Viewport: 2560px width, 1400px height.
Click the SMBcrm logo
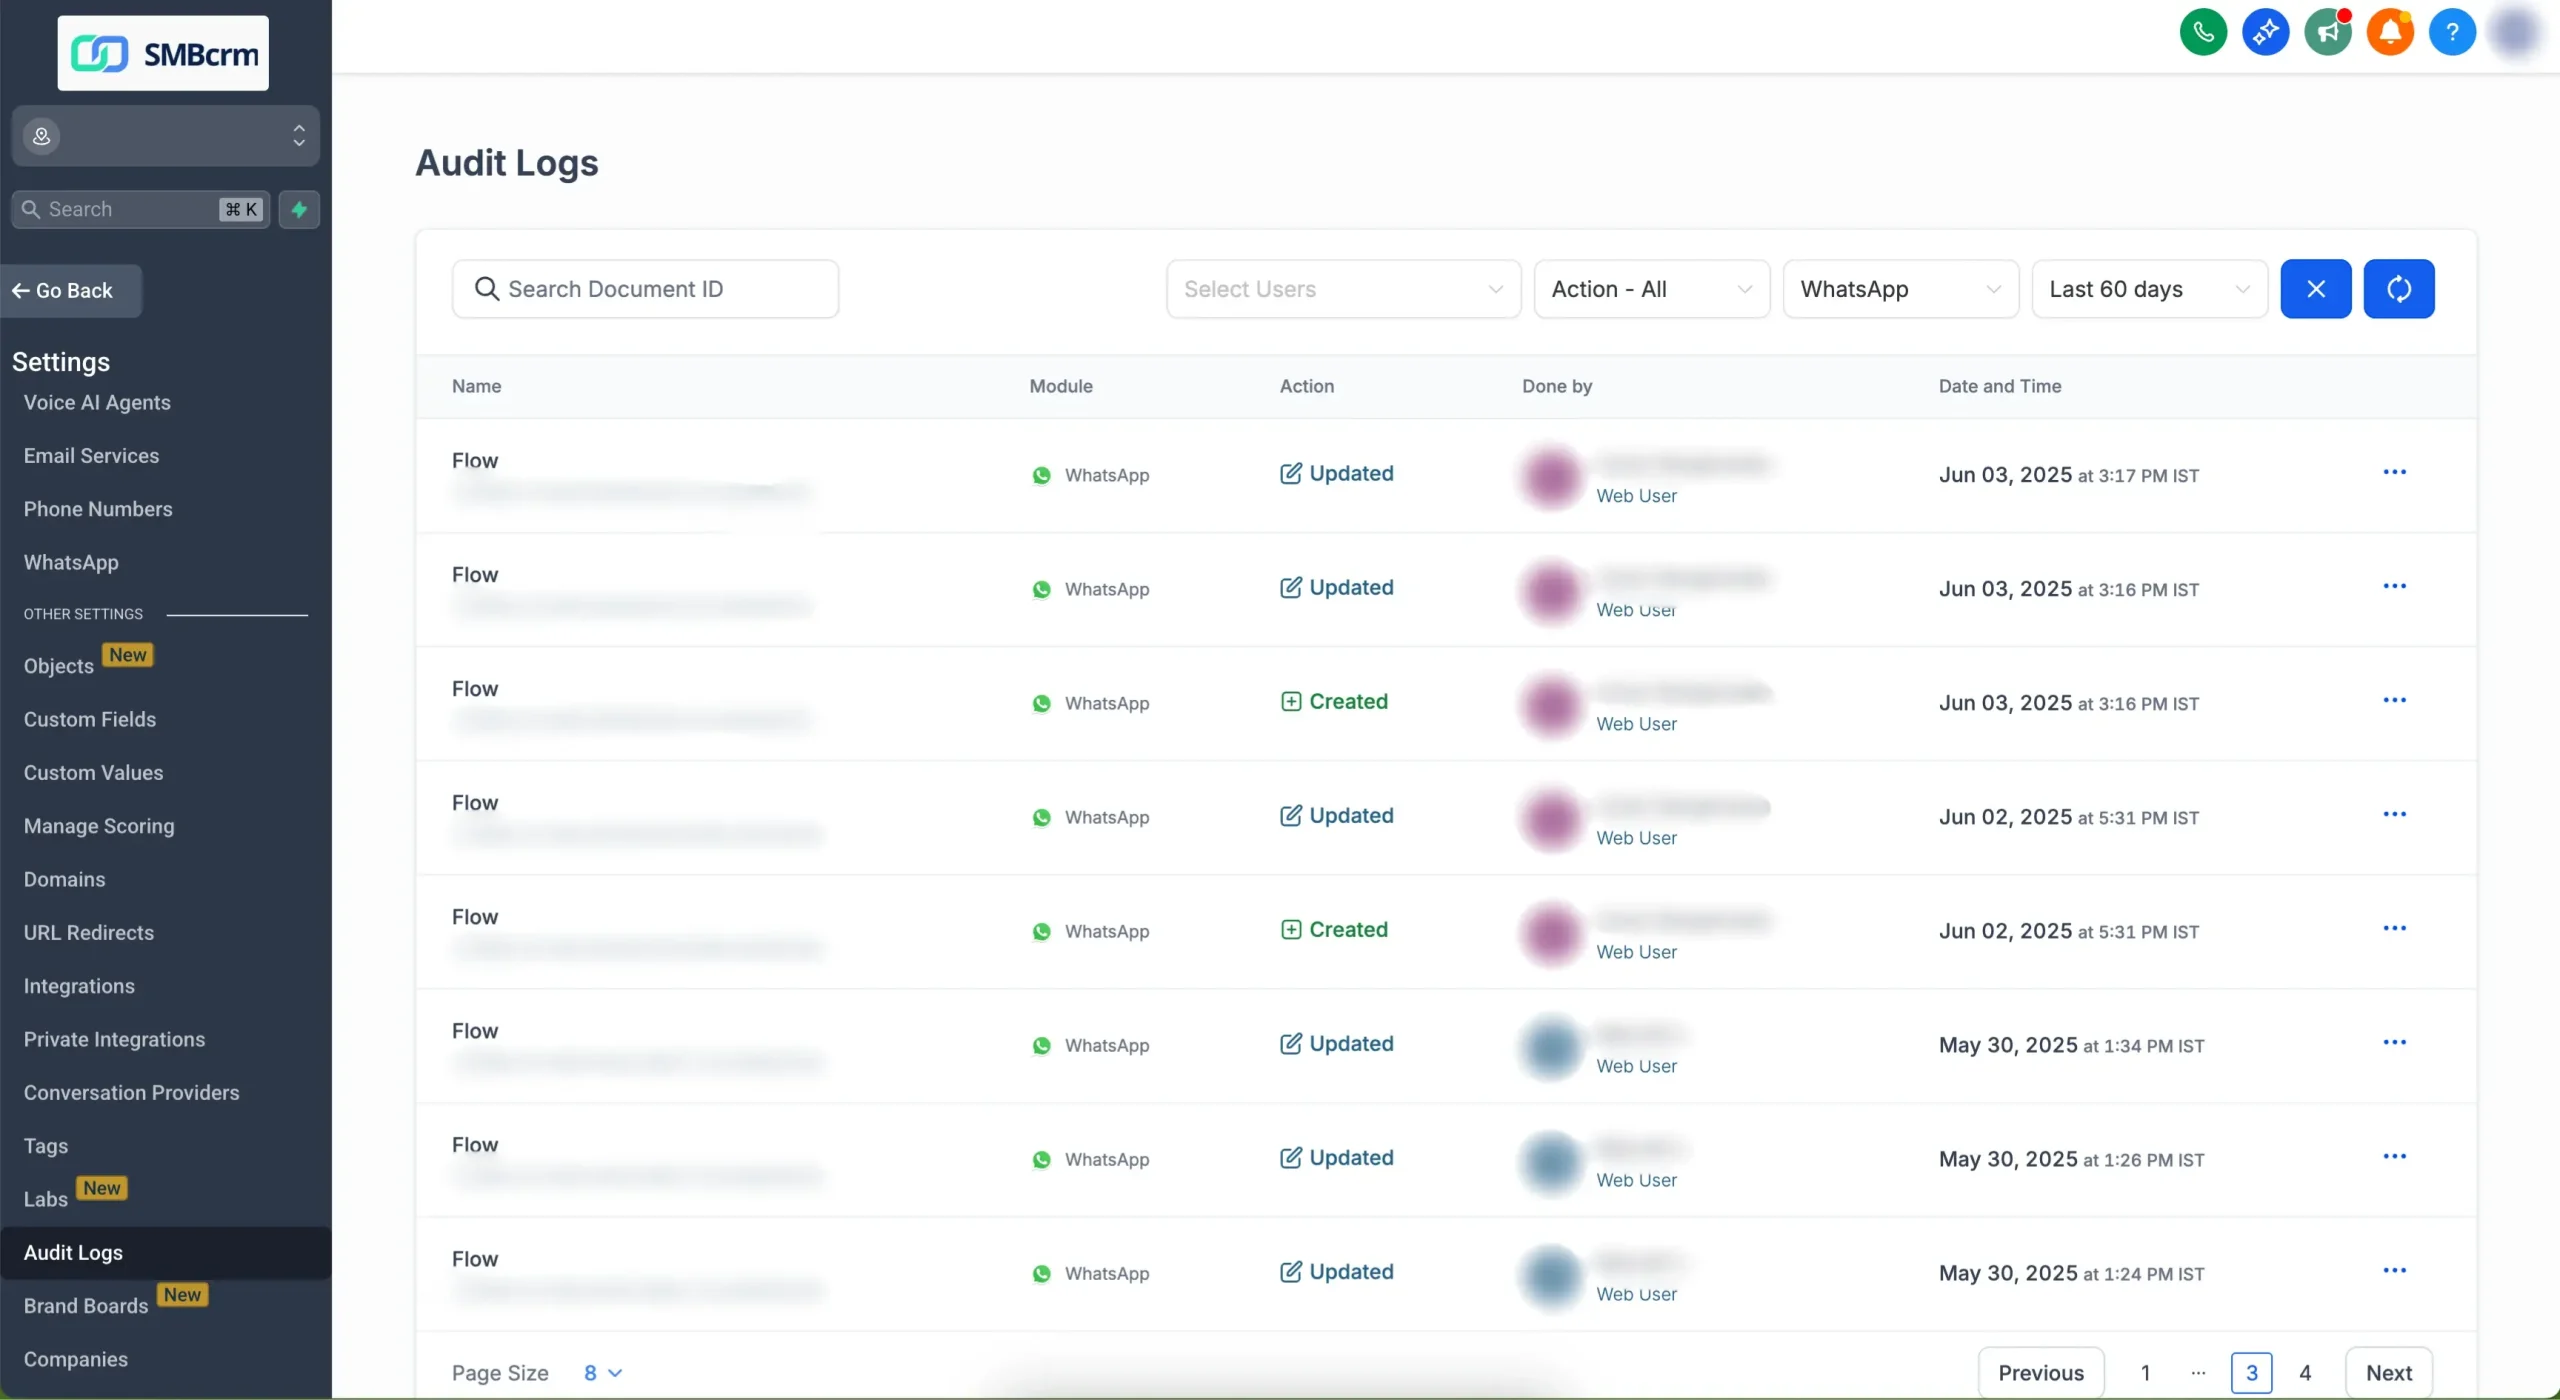[163, 53]
